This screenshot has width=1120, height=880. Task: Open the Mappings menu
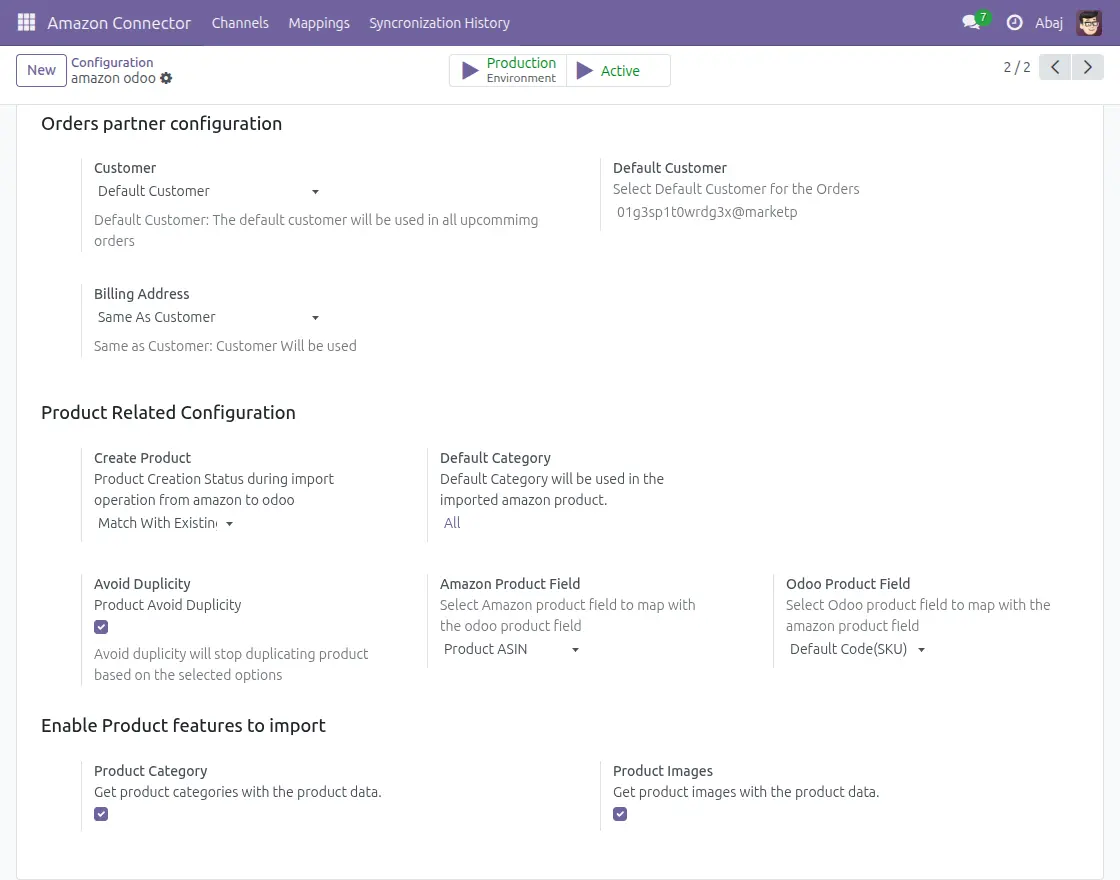click(318, 22)
